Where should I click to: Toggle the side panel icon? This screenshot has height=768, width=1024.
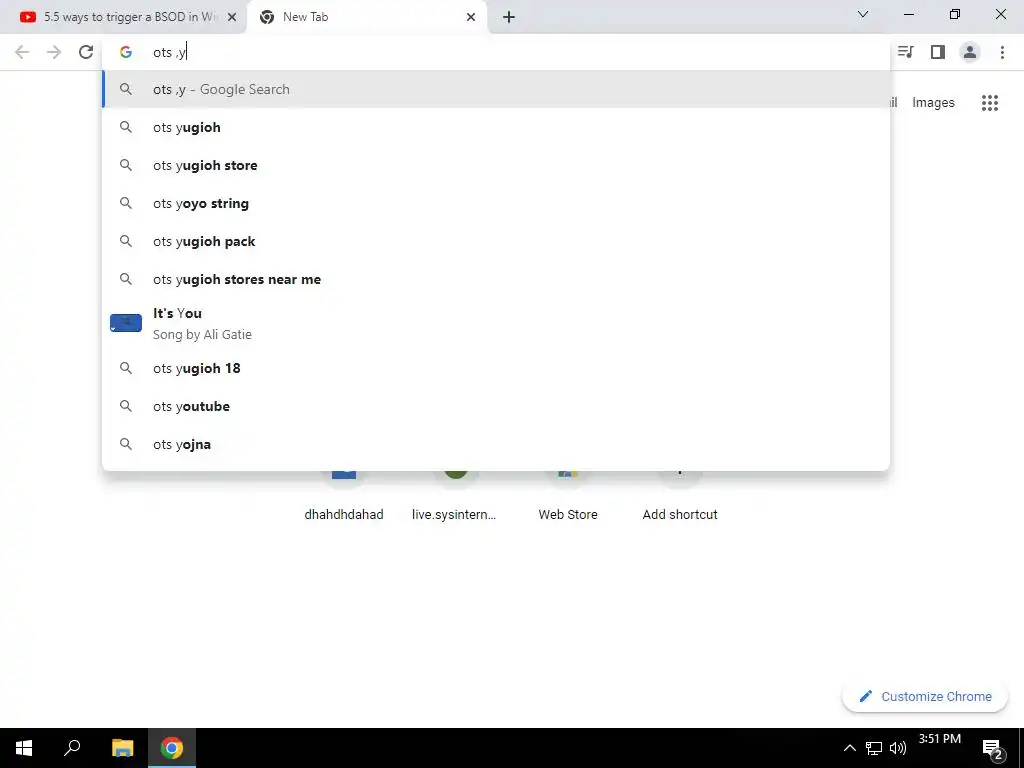(938, 52)
